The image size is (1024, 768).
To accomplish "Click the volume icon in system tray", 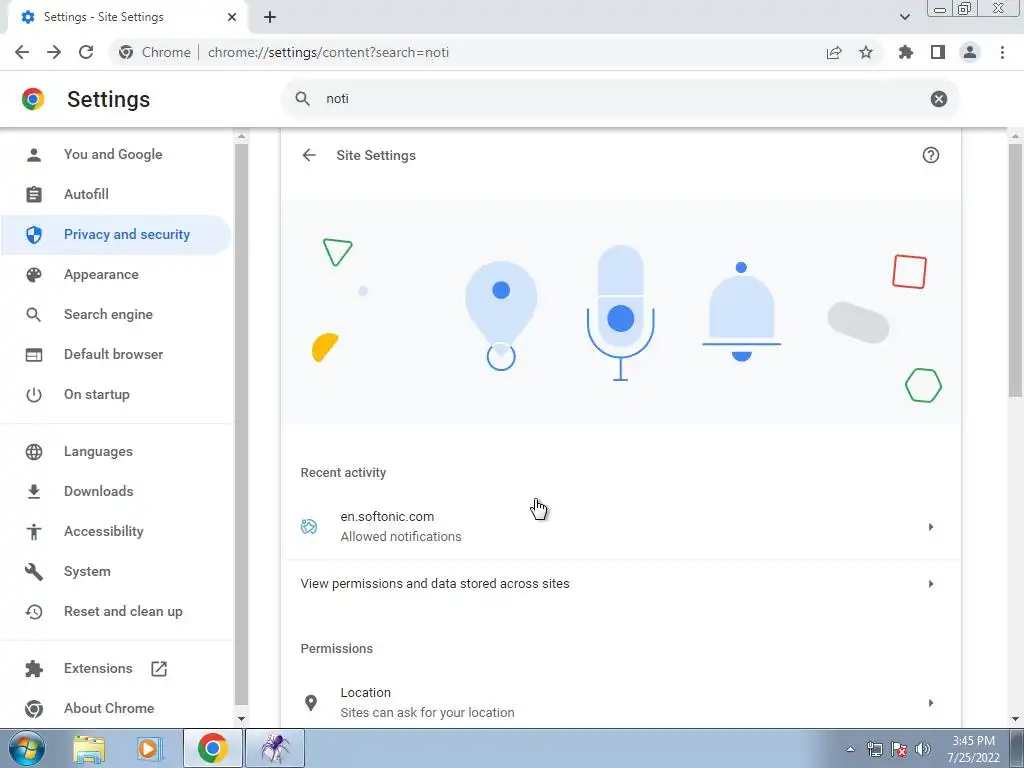I will pos(923,749).
